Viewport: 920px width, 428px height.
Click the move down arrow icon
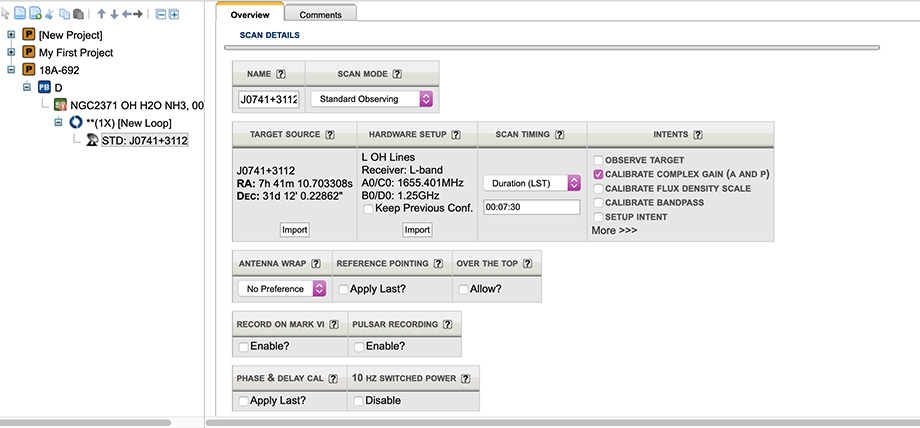(114, 15)
